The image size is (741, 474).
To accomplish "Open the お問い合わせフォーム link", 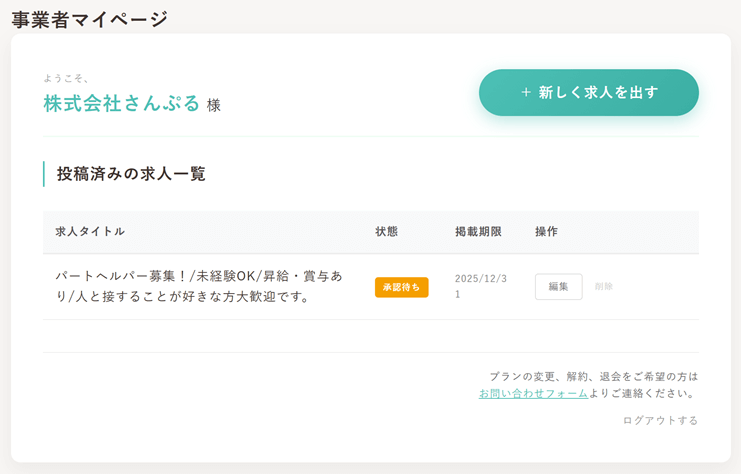I will click(533, 394).
